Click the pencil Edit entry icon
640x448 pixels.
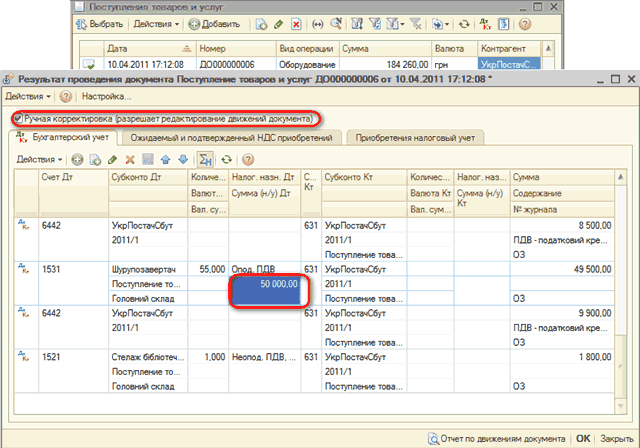tap(111, 160)
